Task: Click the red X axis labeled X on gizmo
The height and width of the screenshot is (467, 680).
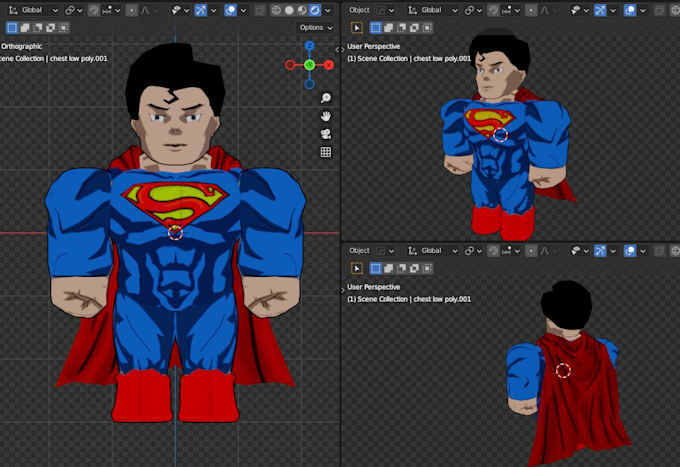Action: (x=329, y=65)
